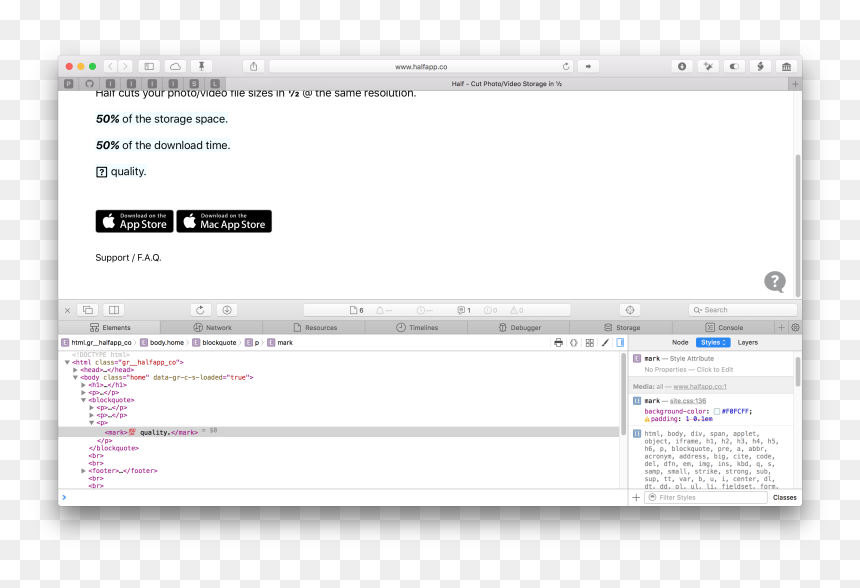Open the Styles dropdown selector
Viewport: 860px width, 588px height.
(713, 342)
